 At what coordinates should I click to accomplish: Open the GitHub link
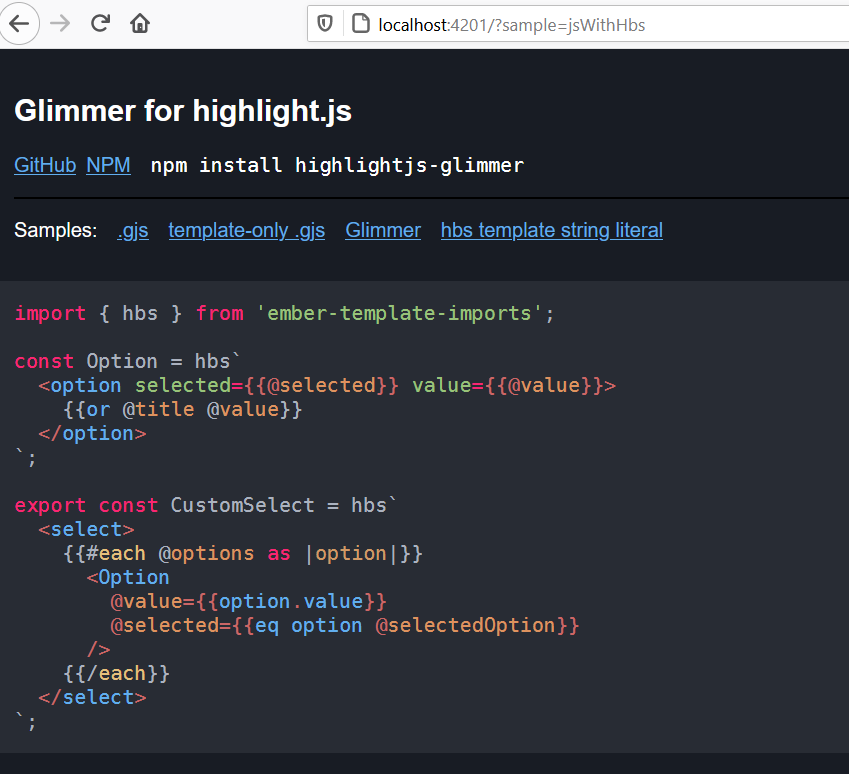click(45, 165)
